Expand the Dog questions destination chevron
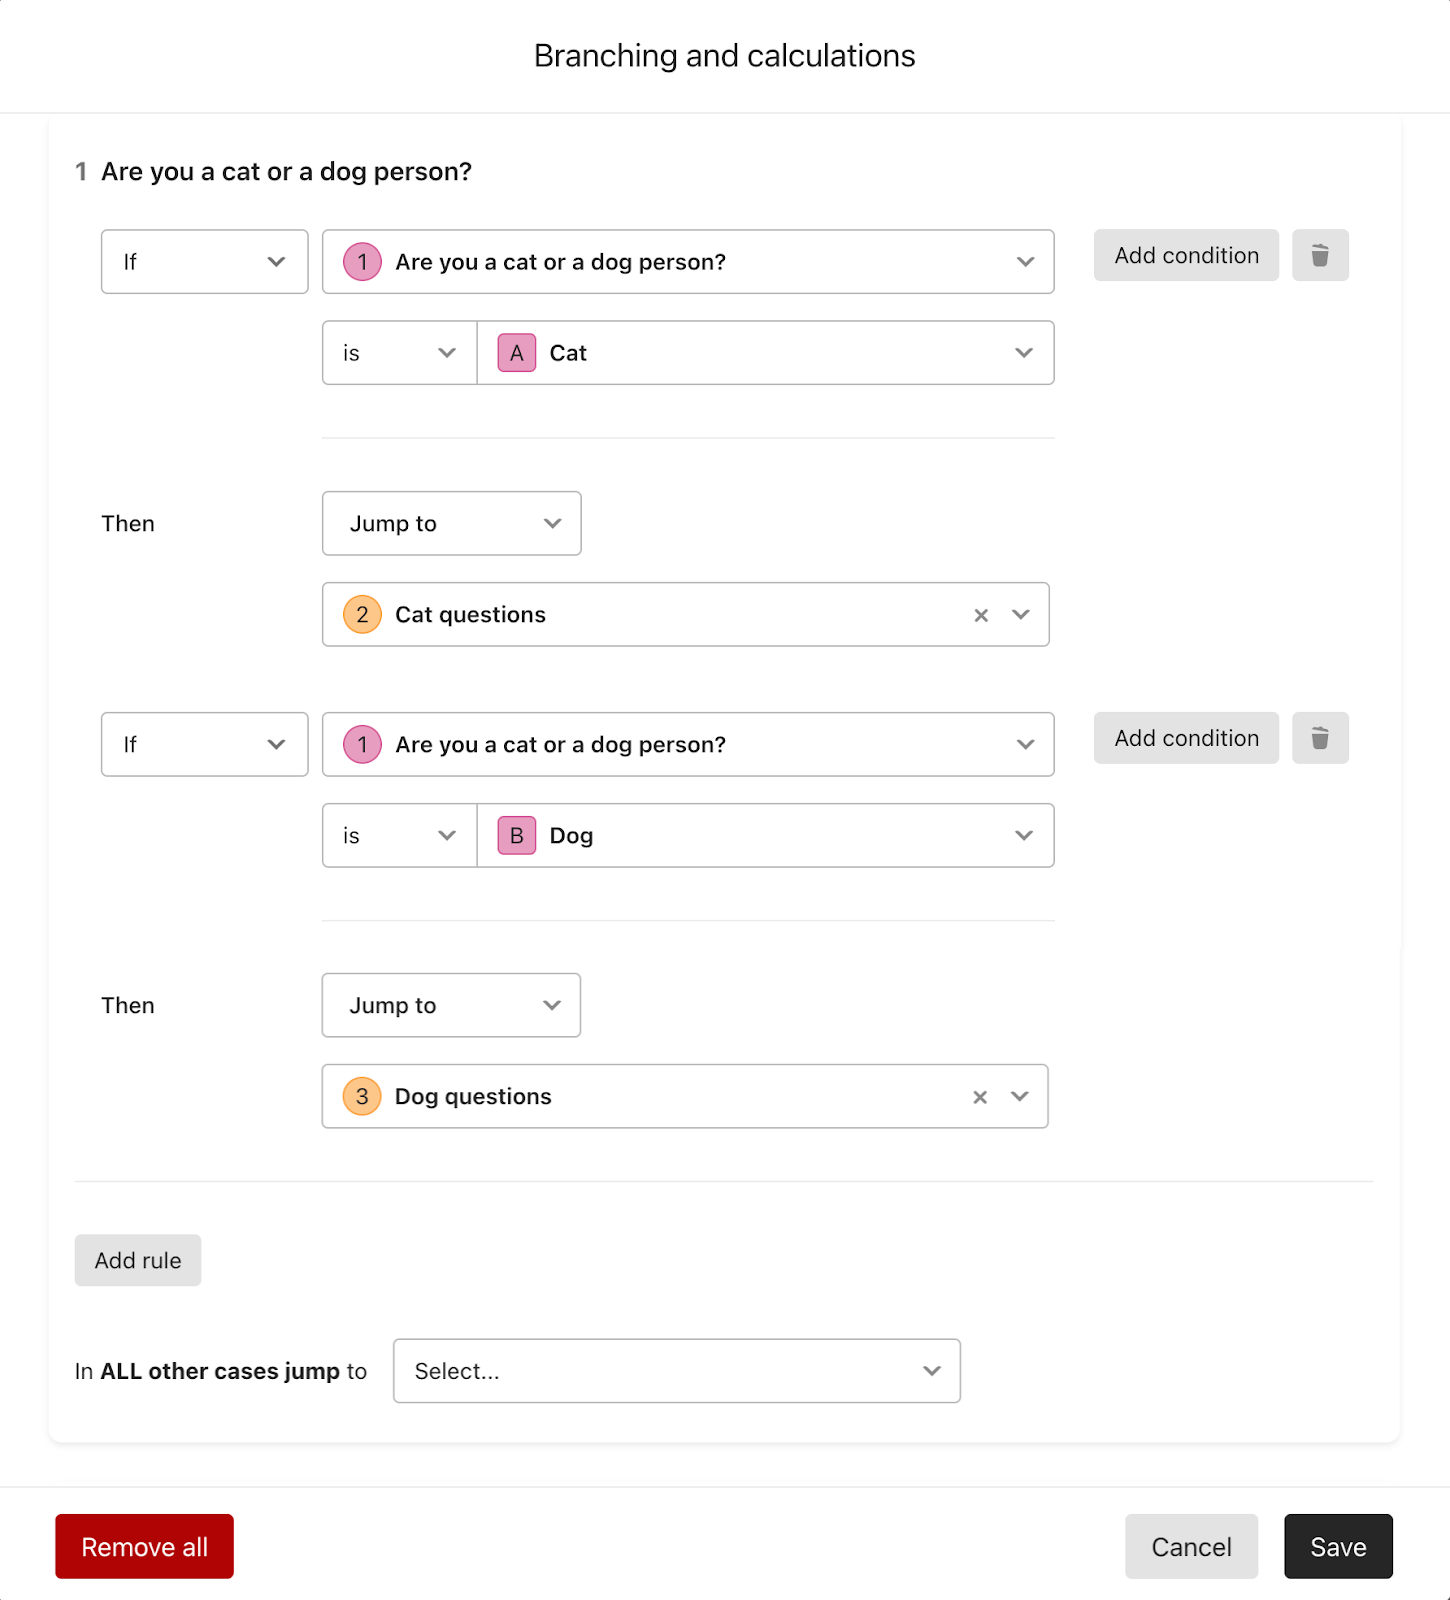1450x1600 pixels. click(x=1020, y=1096)
